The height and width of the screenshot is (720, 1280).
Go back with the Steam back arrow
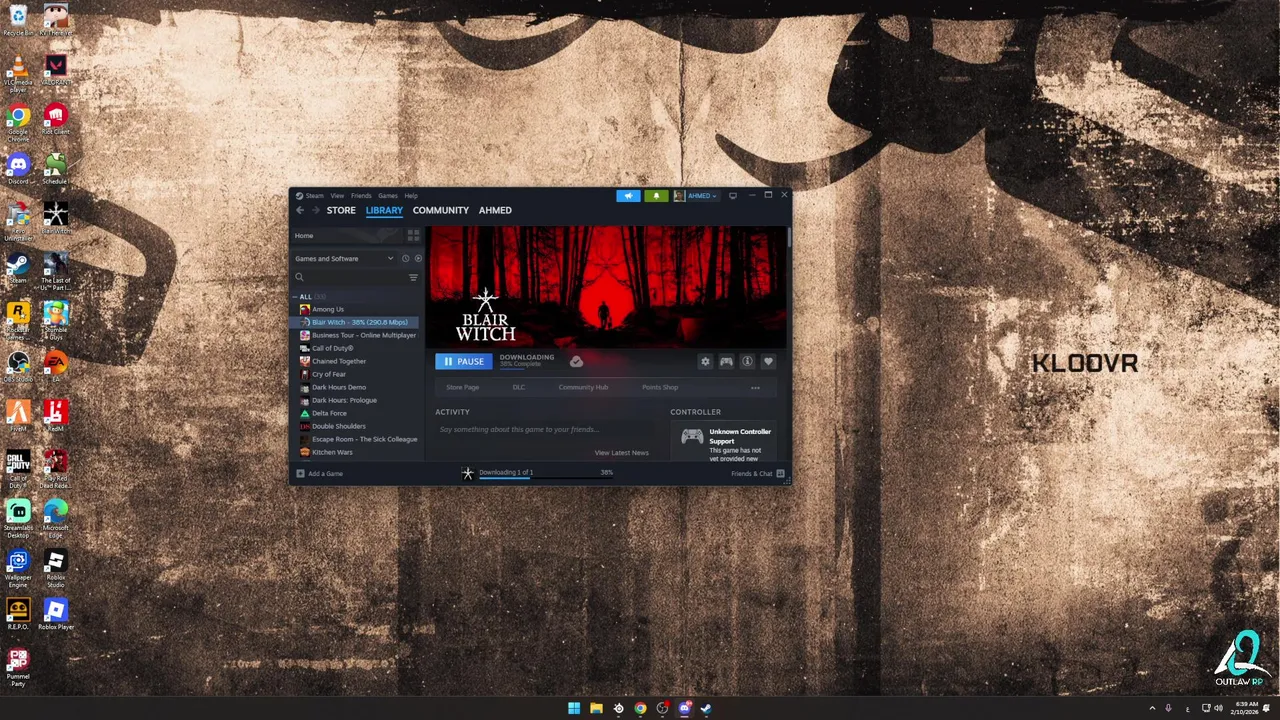(x=300, y=210)
